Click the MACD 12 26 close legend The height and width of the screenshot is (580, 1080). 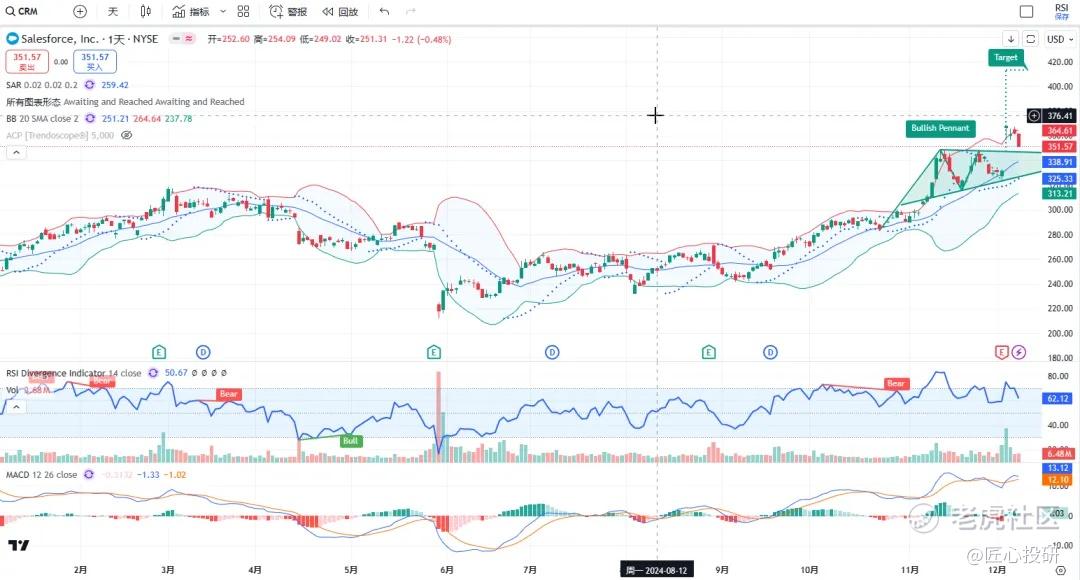pos(41,475)
